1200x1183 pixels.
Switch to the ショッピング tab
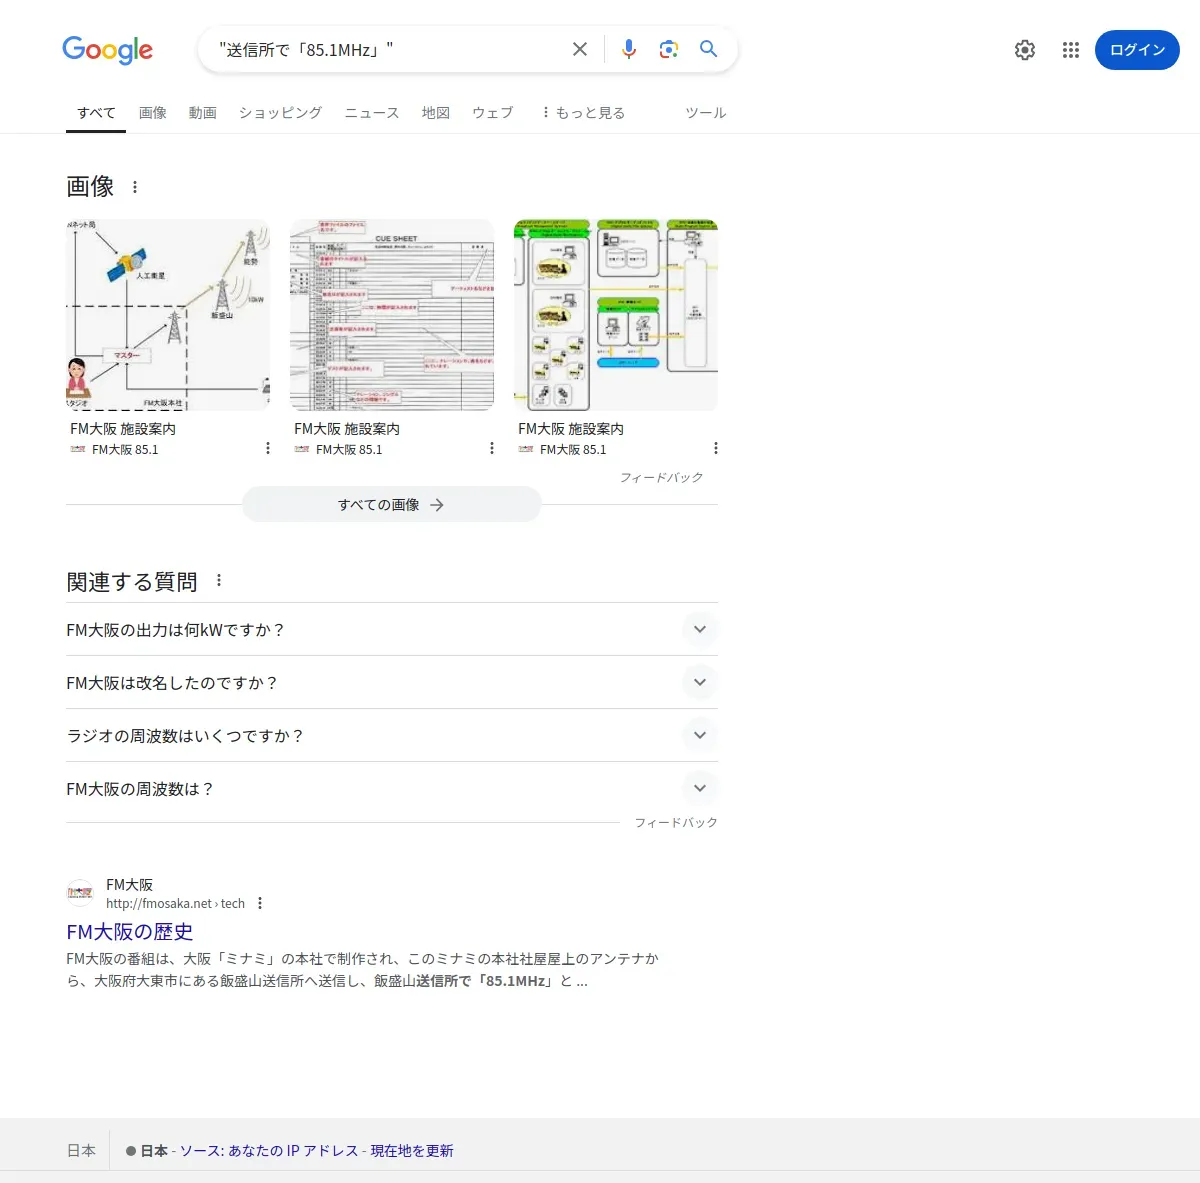coord(281,113)
